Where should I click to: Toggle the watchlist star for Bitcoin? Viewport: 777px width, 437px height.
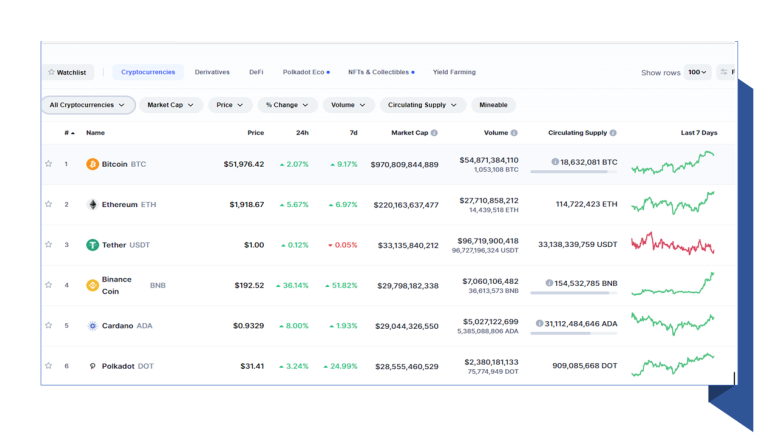[x=49, y=164]
